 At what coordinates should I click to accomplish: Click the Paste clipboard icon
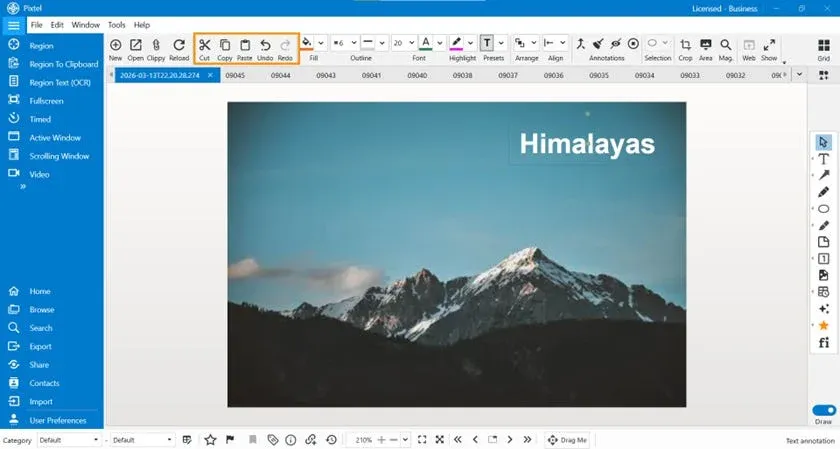[x=245, y=45]
